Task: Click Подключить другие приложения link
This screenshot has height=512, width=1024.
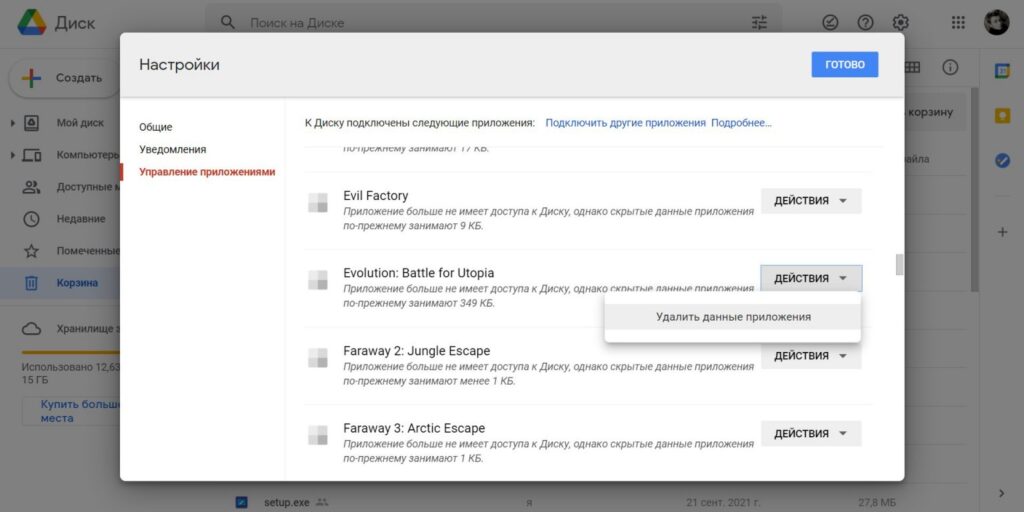Action: coord(626,123)
